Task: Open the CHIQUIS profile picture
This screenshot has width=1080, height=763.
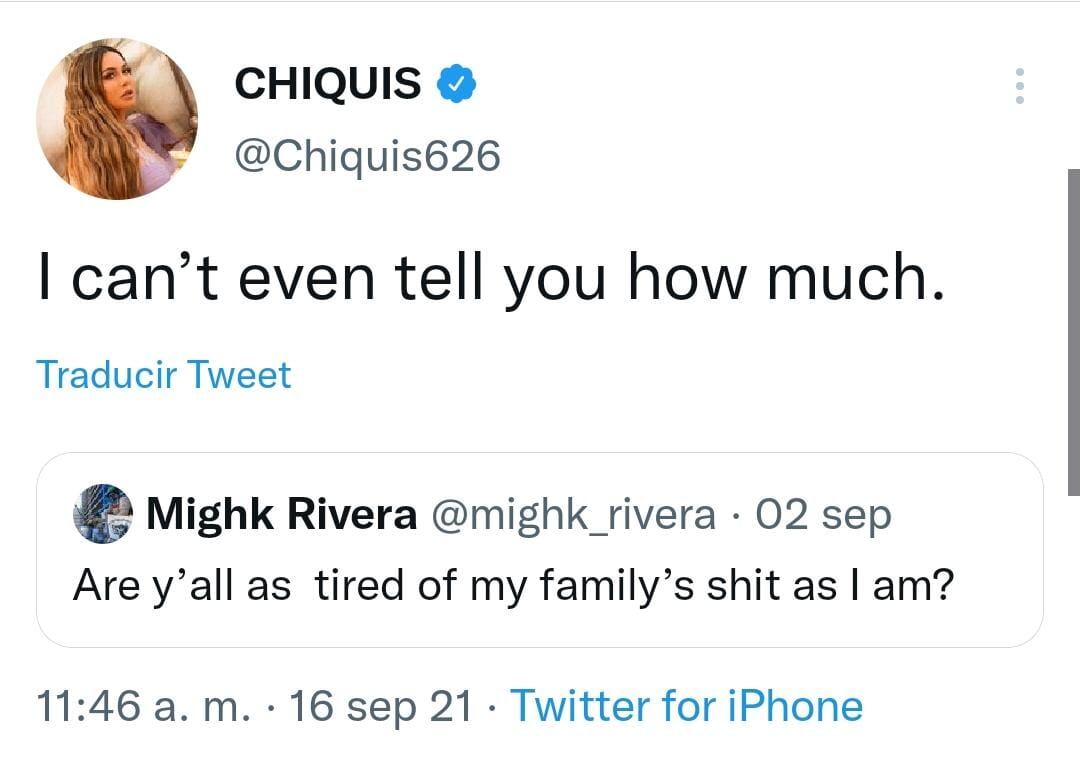Action: (117, 119)
